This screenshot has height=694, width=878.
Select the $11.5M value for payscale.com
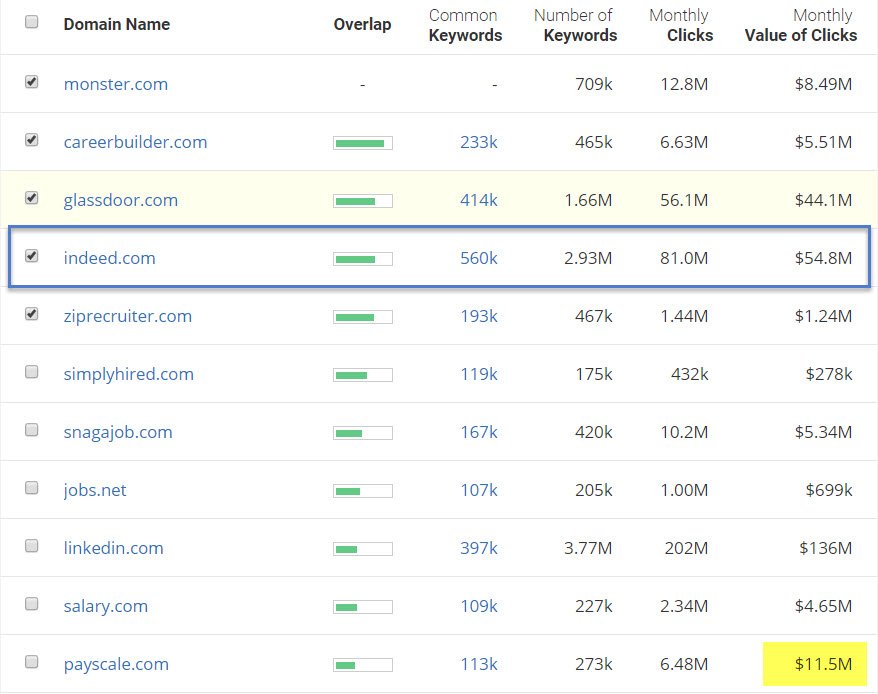(x=823, y=664)
